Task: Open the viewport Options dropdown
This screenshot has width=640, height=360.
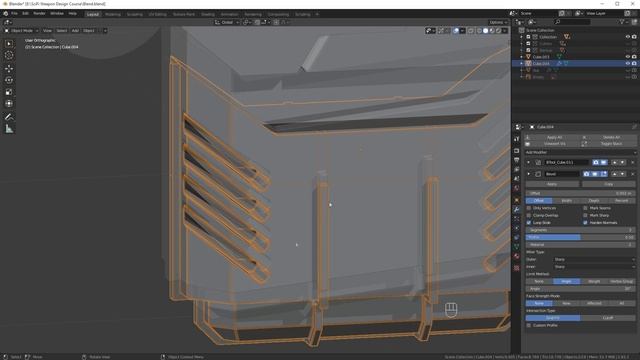Action: 498,22
